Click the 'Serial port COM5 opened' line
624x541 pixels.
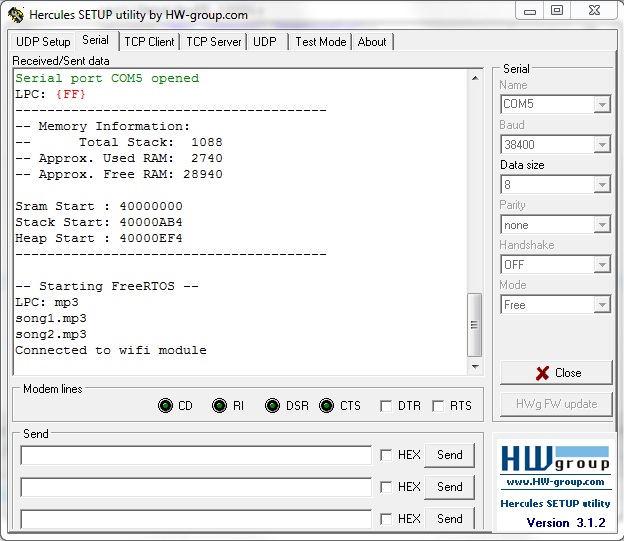tap(107, 78)
